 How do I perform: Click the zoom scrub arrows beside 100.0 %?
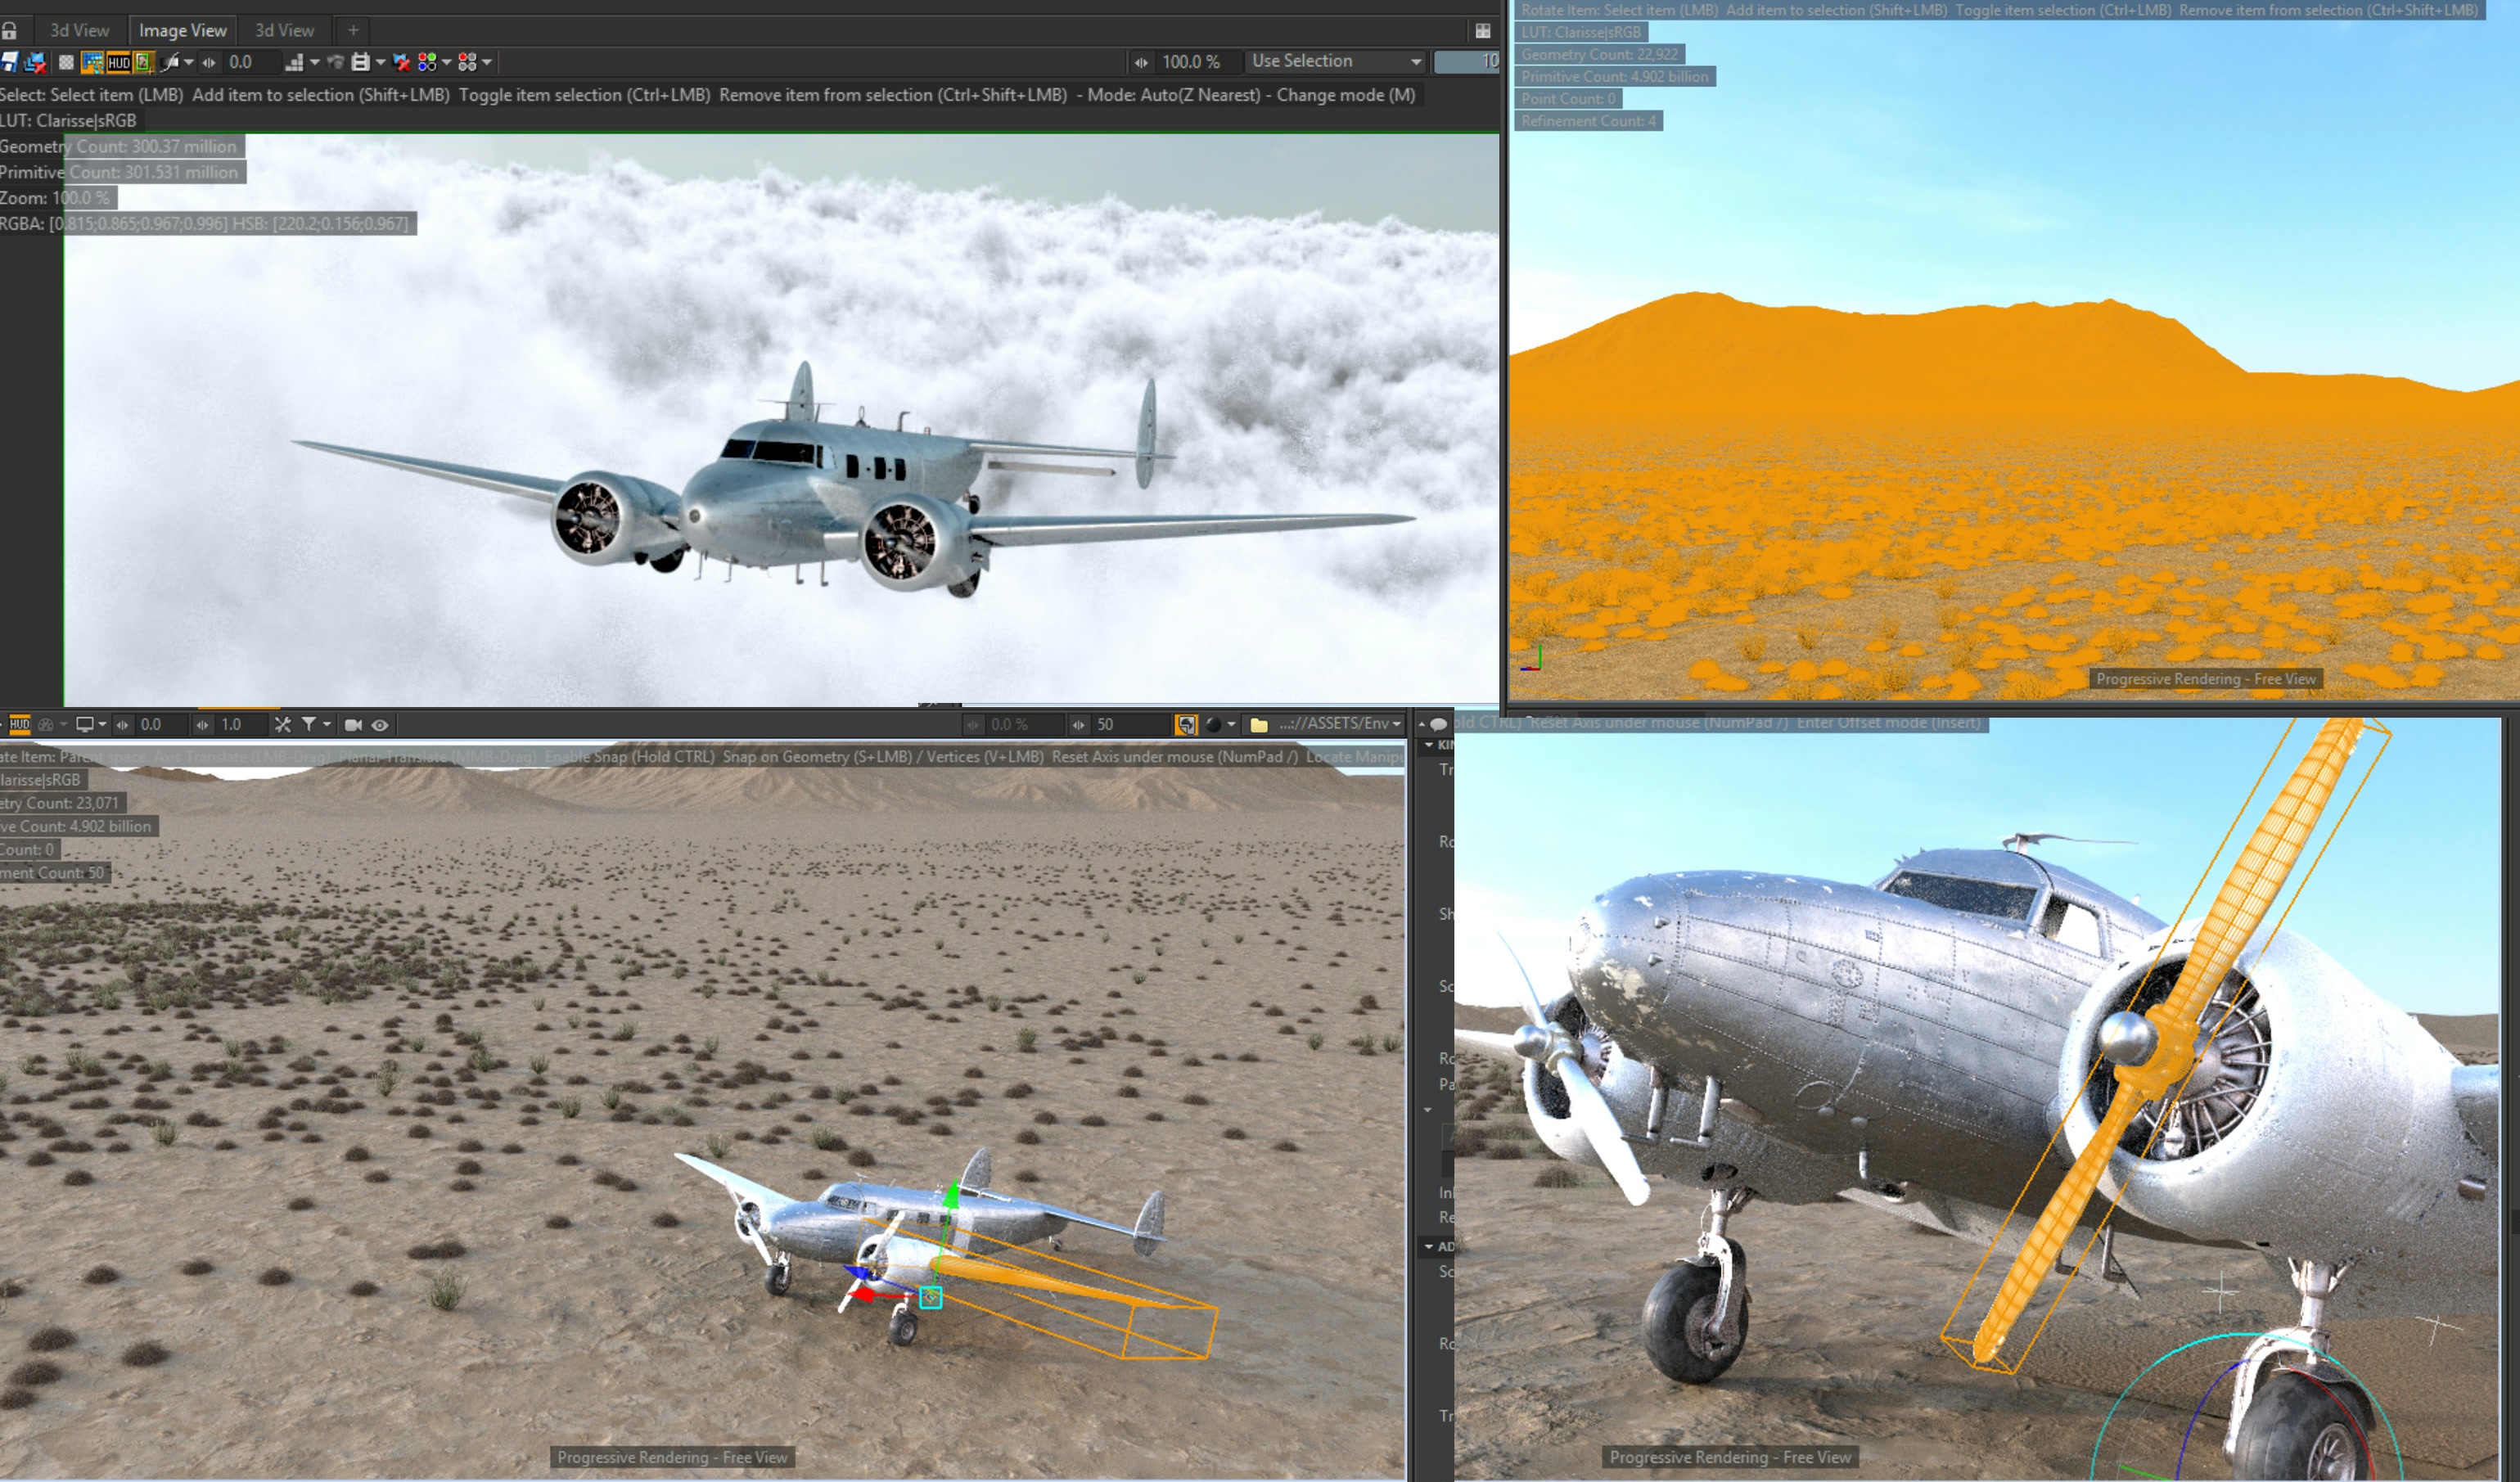[x=1141, y=62]
